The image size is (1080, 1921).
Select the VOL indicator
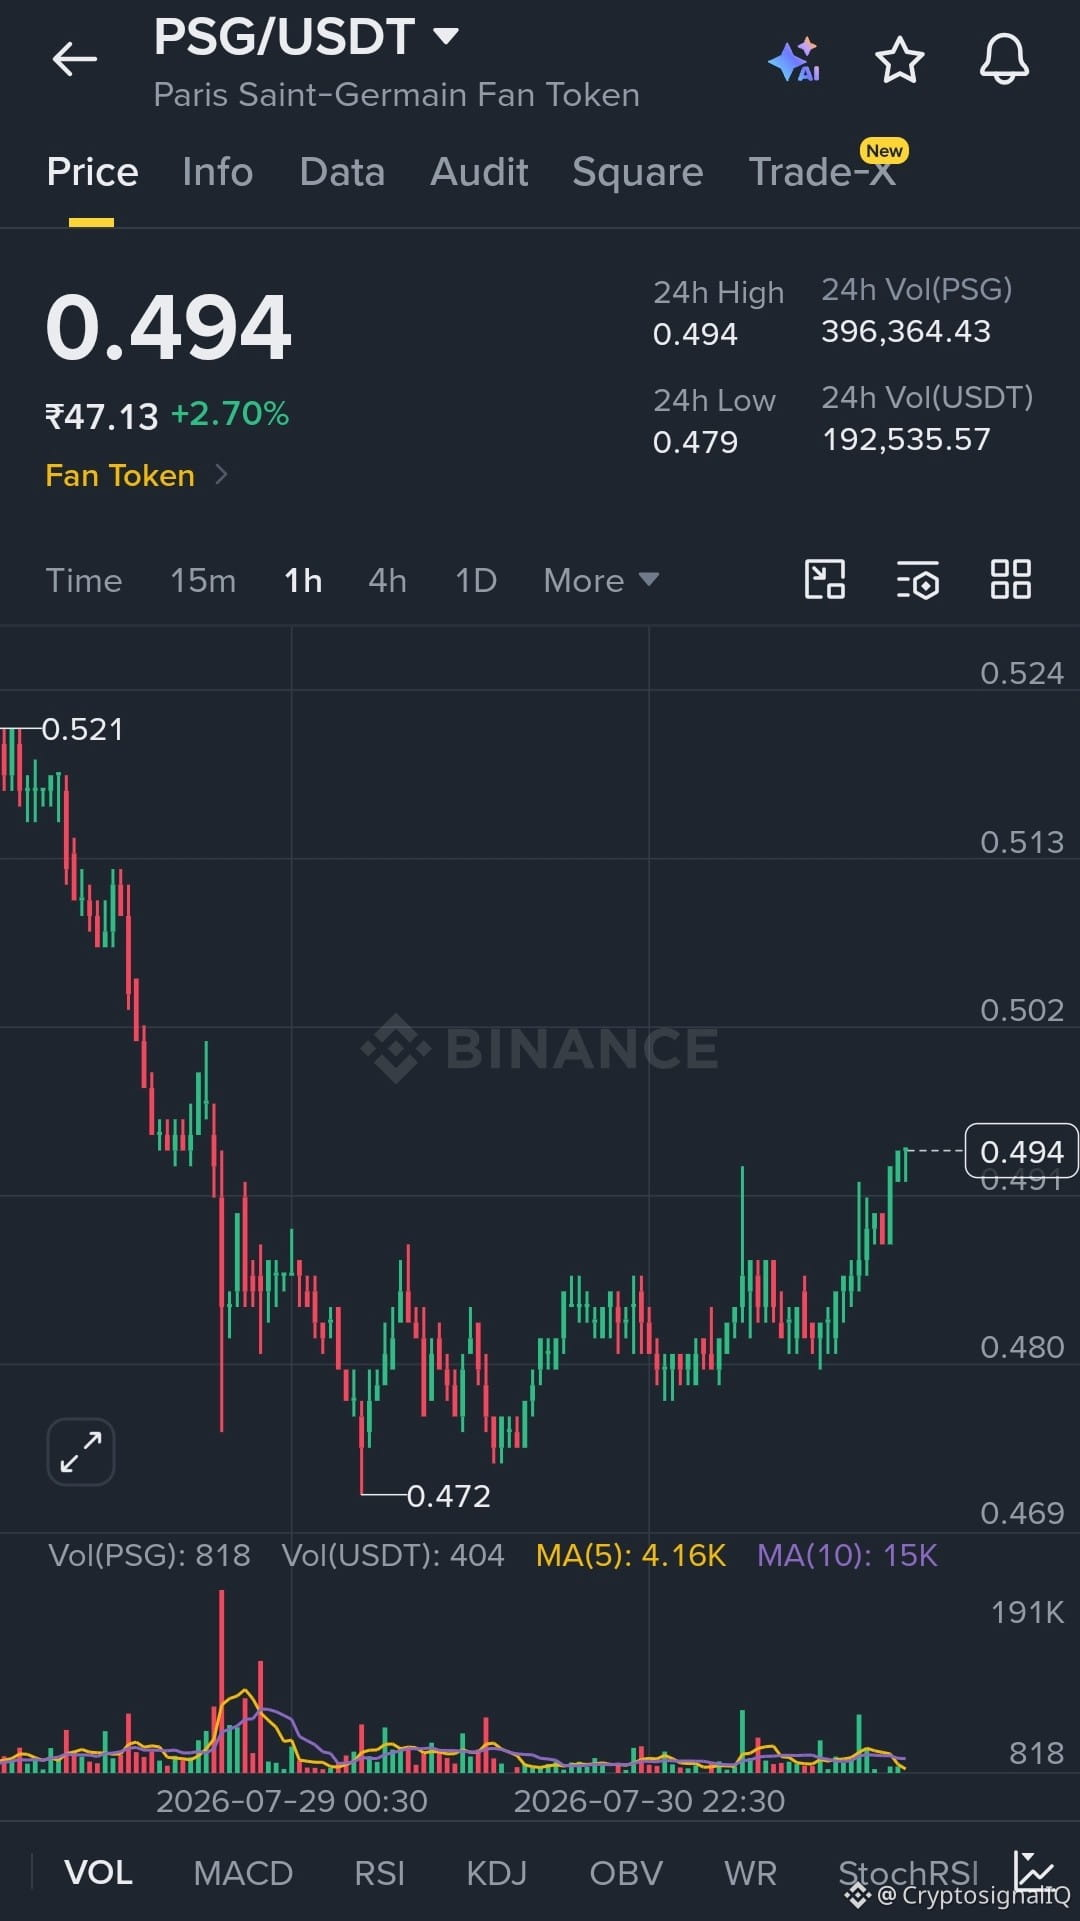tap(98, 1872)
